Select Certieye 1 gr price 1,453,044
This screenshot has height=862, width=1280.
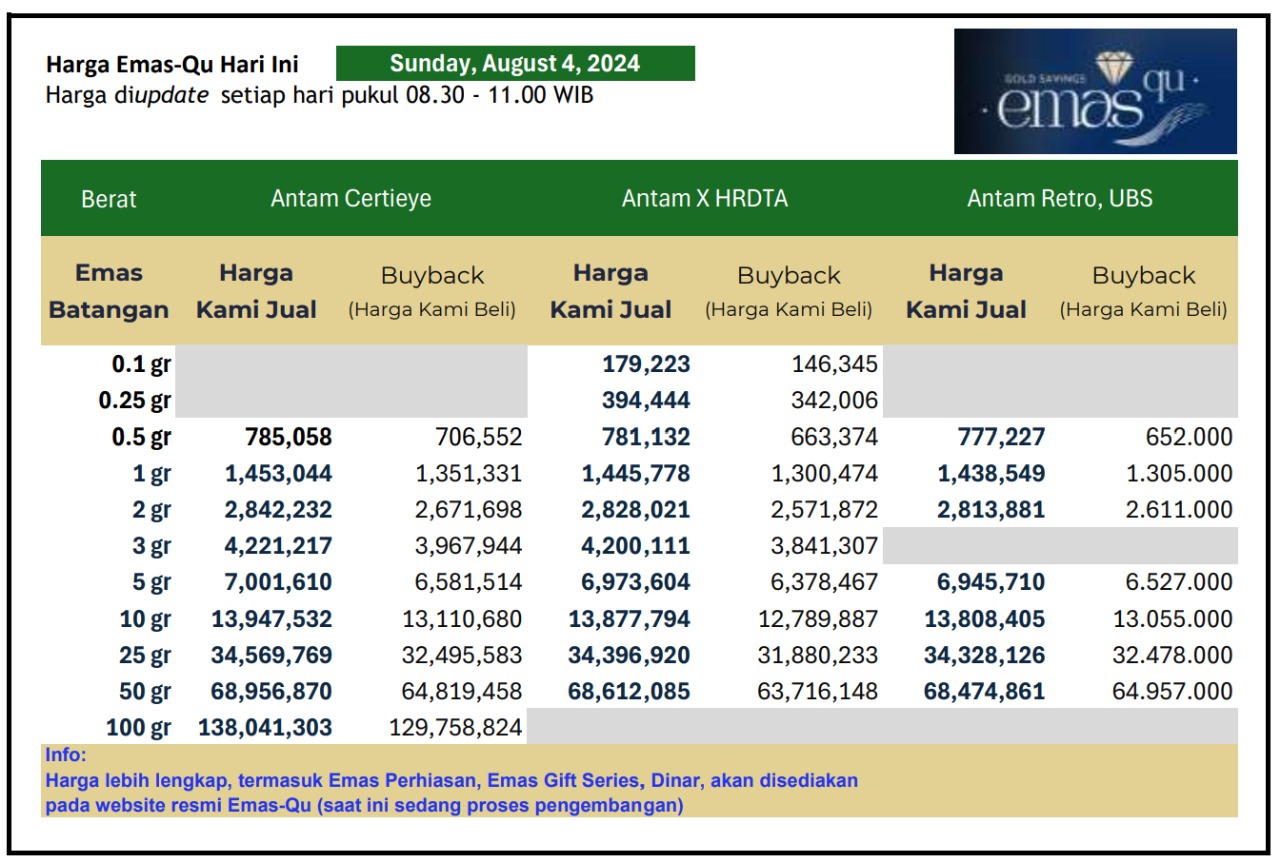(278, 474)
